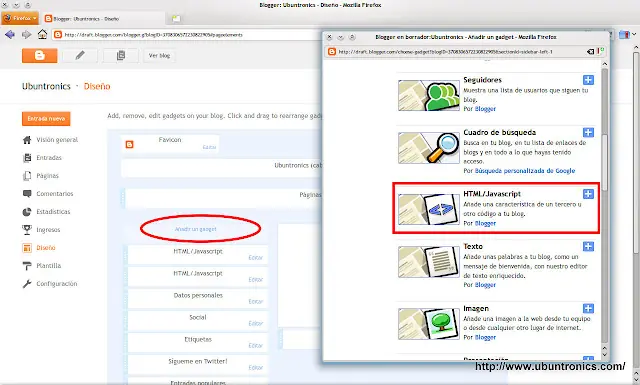Click the Ubuntronics (cabecera) gadget
640x385 pixels.
(223, 168)
